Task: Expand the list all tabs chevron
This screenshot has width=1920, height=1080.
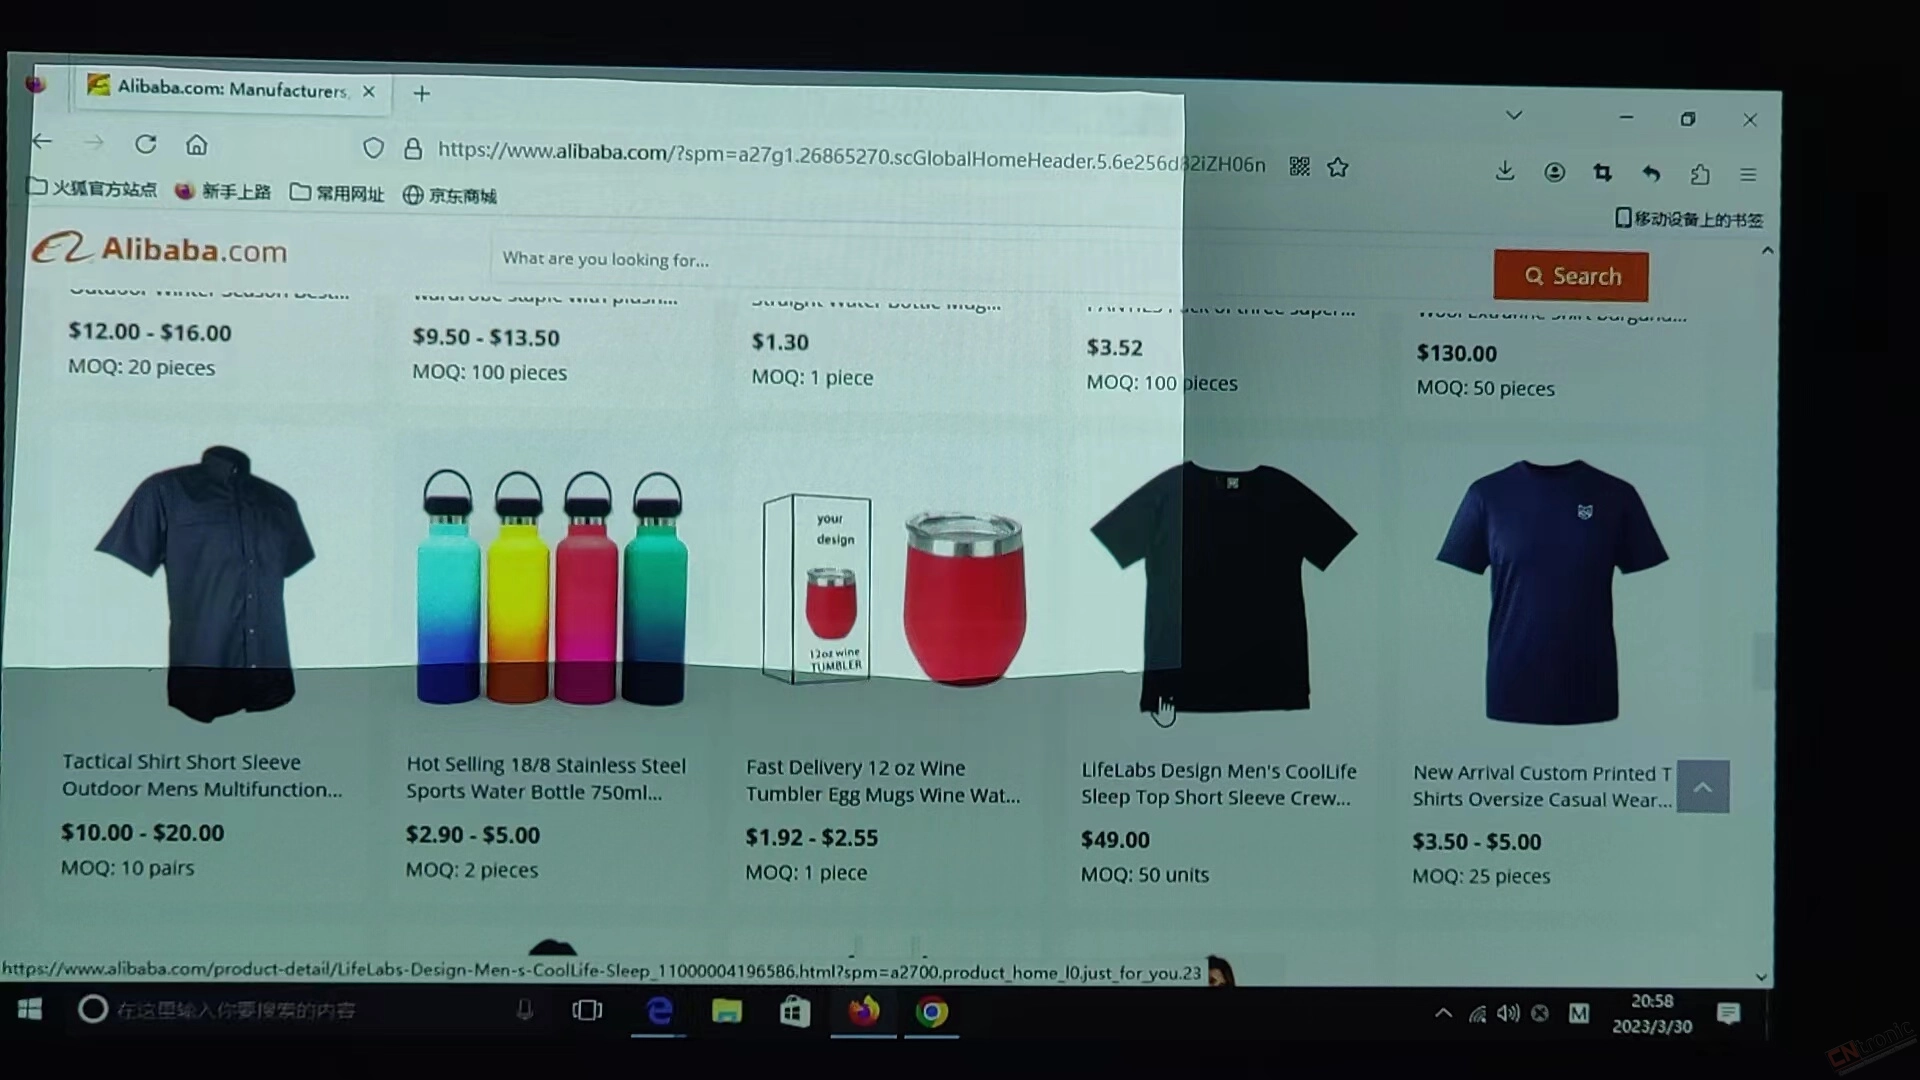Action: pyautogui.click(x=1514, y=115)
